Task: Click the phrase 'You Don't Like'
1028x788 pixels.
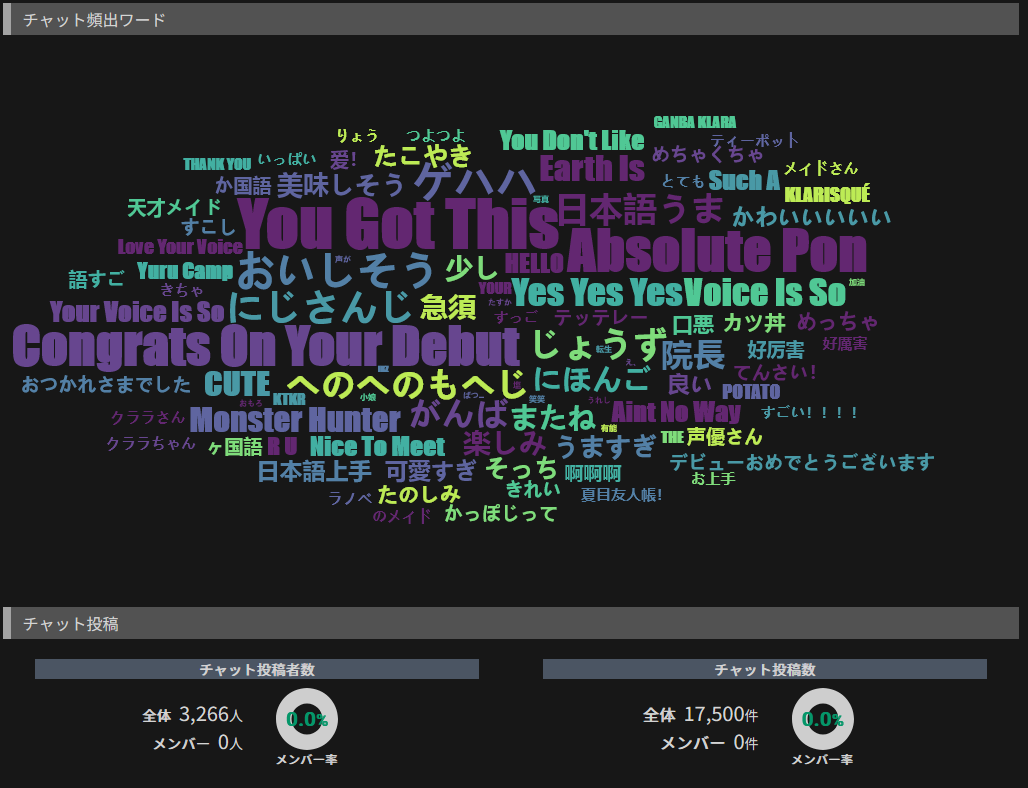Action: pos(572,141)
